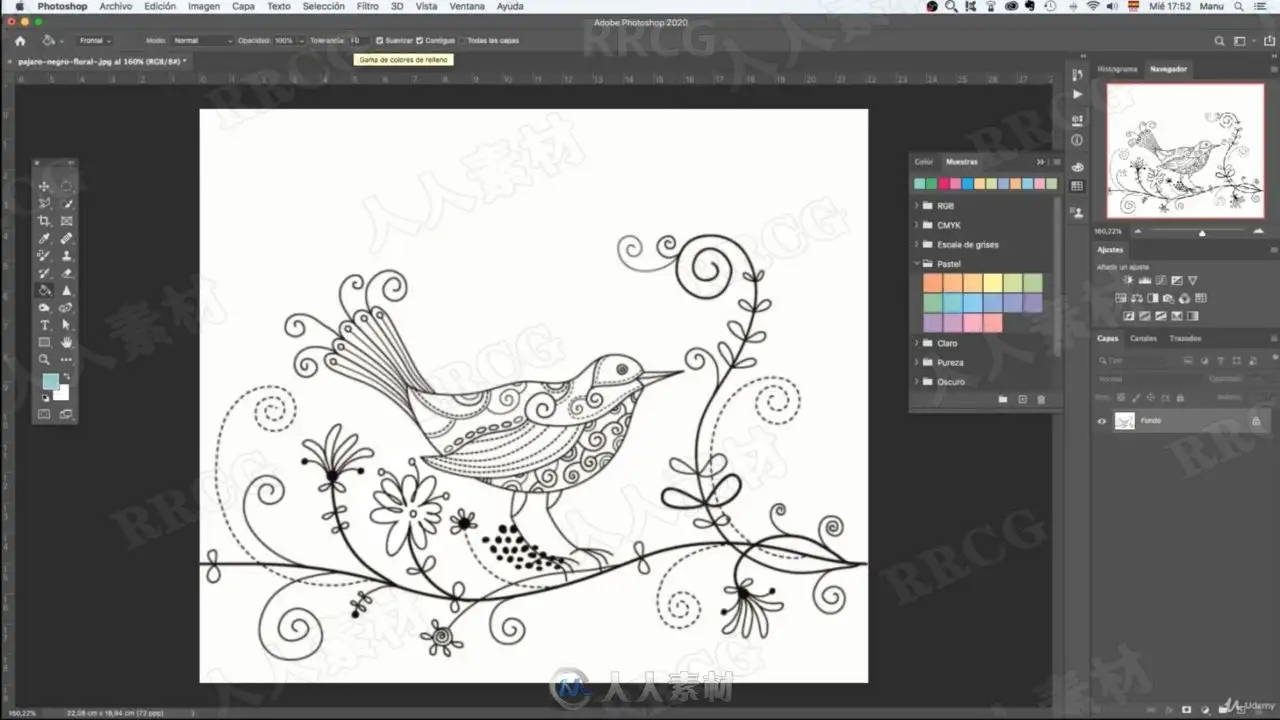Expand the RGB swatch group
Image resolution: width=1280 pixels, height=720 pixels.
(x=917, y=206)
